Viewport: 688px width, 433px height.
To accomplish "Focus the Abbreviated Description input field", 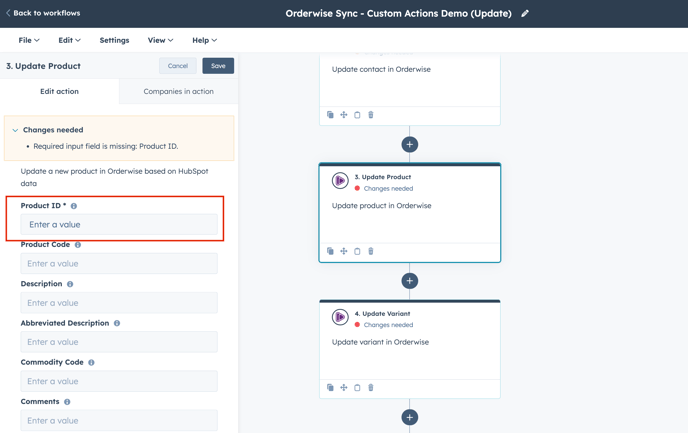I will click(119, 342).
